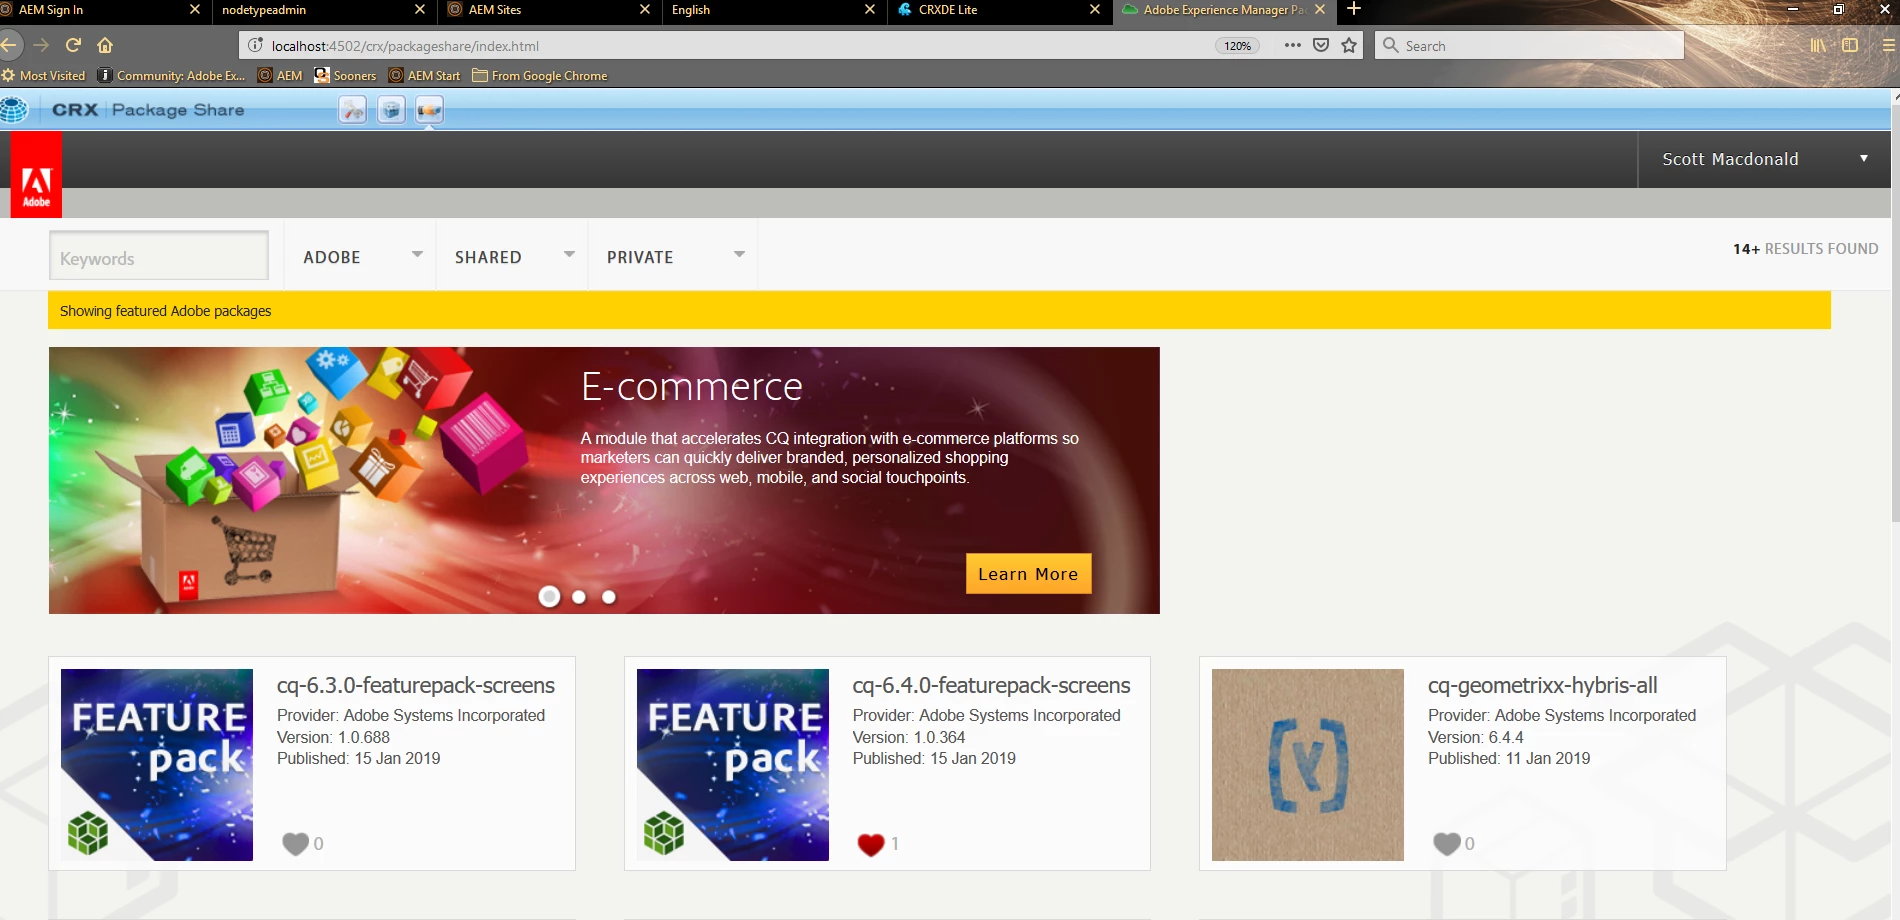Viewport: 1900px width, 920px height.
Task: Open the From Google Chrome bookmarks folder
Action: coord(540,75)
